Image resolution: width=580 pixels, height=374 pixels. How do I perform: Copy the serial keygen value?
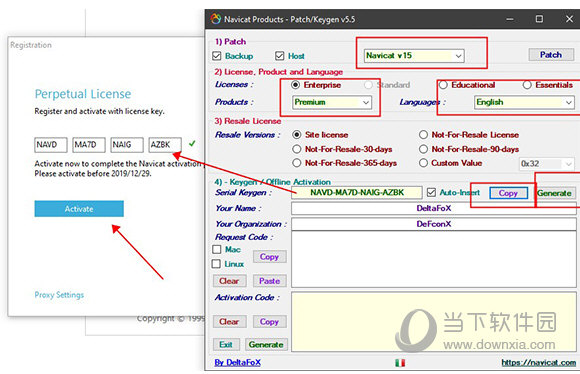[x=508, y=193]
